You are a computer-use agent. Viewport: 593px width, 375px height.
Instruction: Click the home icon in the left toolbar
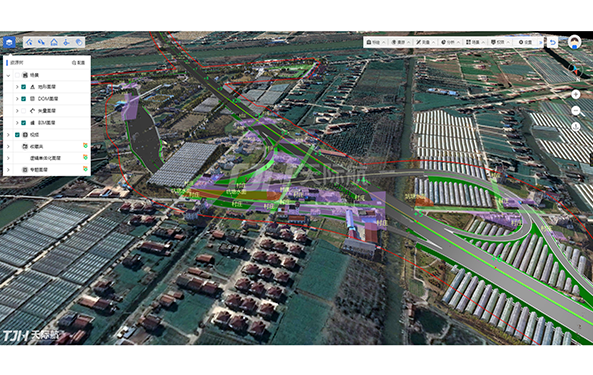pyautogui.click(x=54, y=42)
